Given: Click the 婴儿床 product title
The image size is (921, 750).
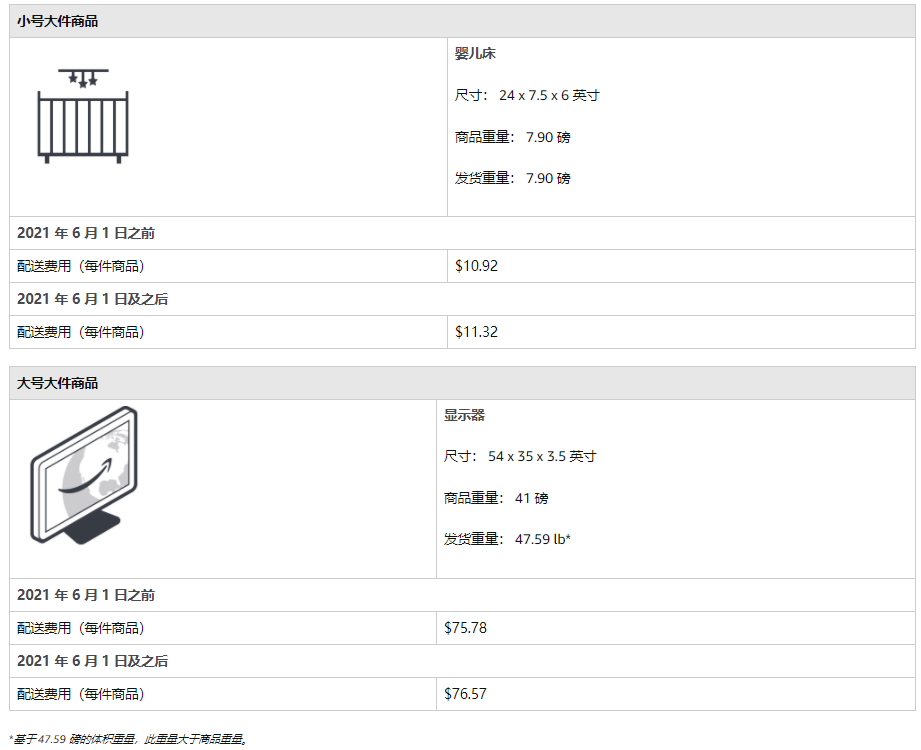Looking at the screenshot, I should (475, 54).
